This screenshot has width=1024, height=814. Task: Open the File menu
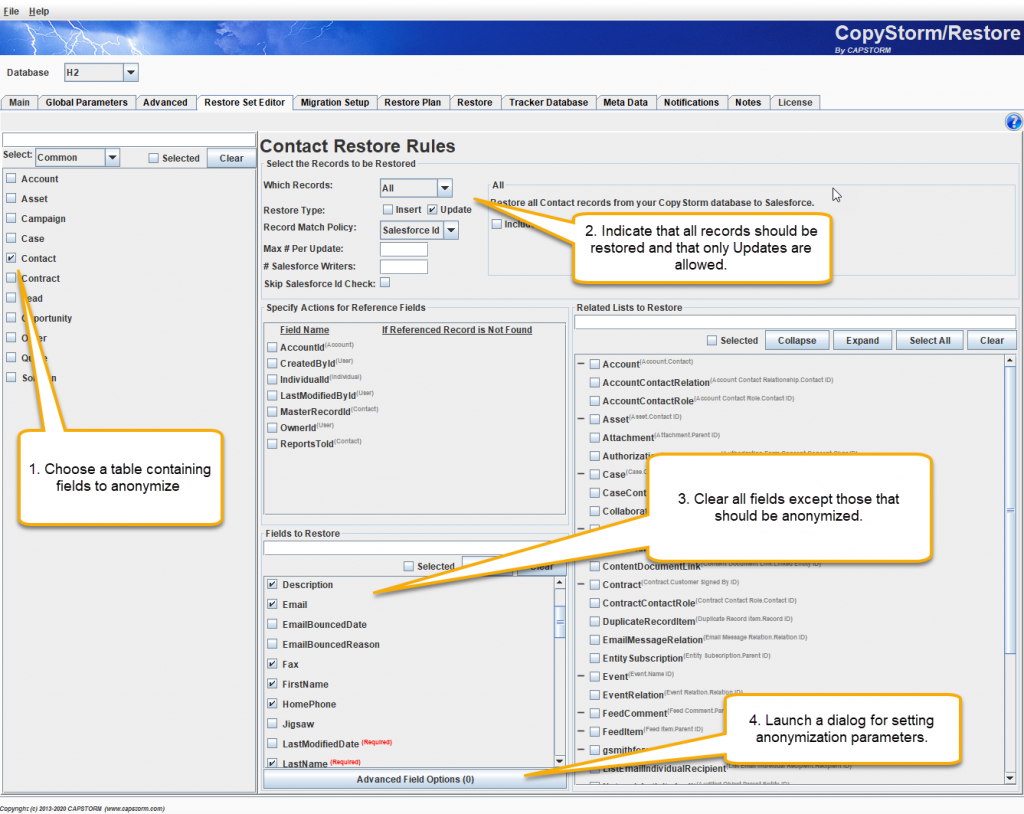pyautogui.click(x=11, y=11)
